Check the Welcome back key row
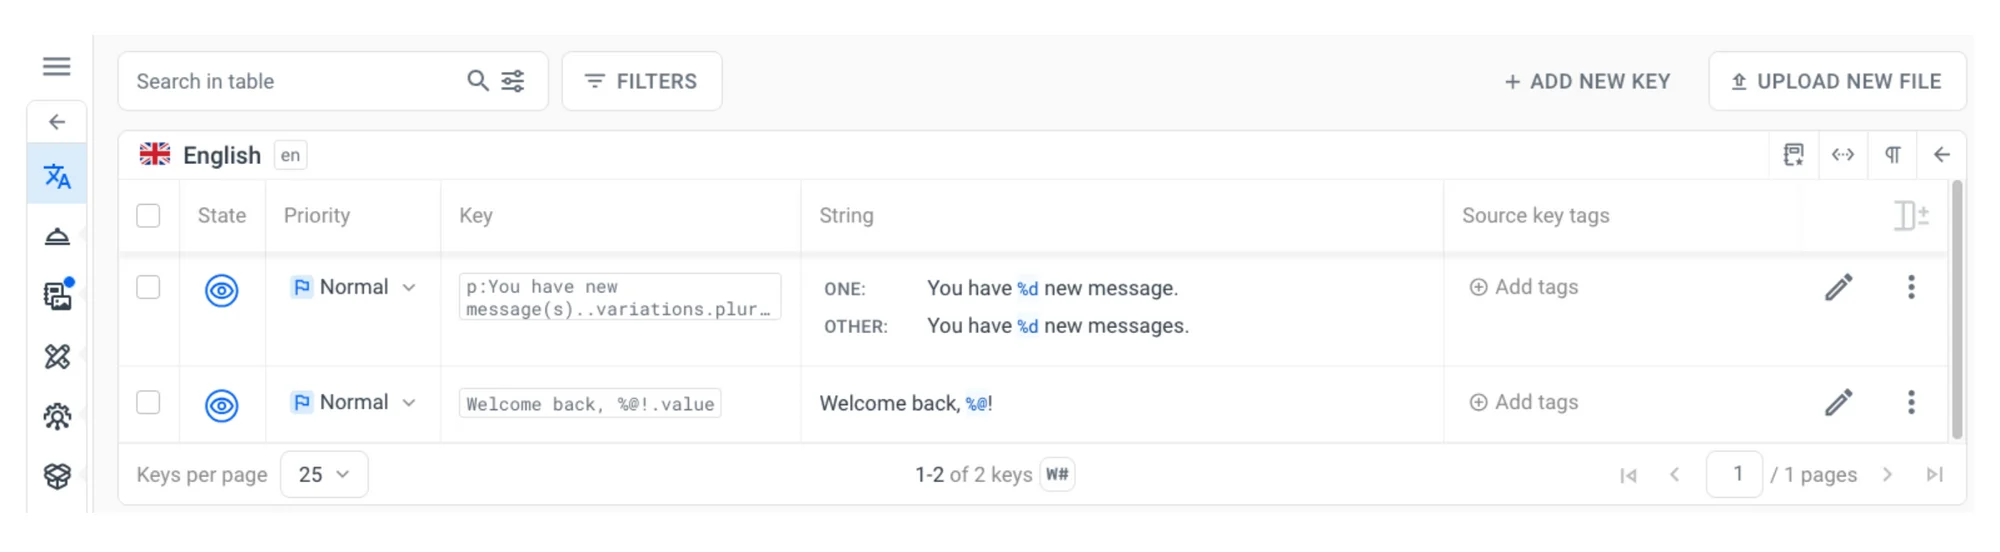This screenshot has height=552, width=2000. [x=148, y=403]
